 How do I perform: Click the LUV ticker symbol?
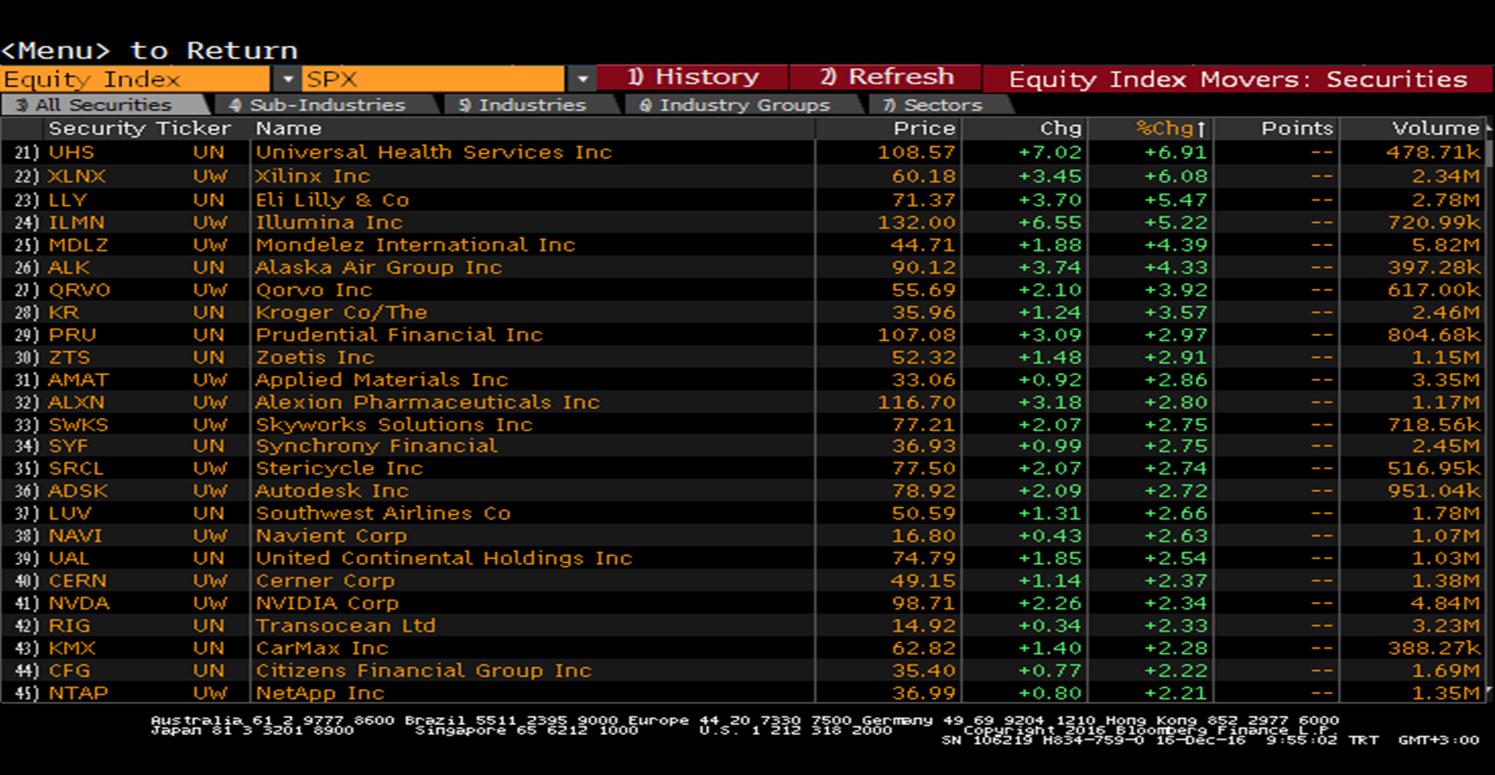tap(70, 513)
